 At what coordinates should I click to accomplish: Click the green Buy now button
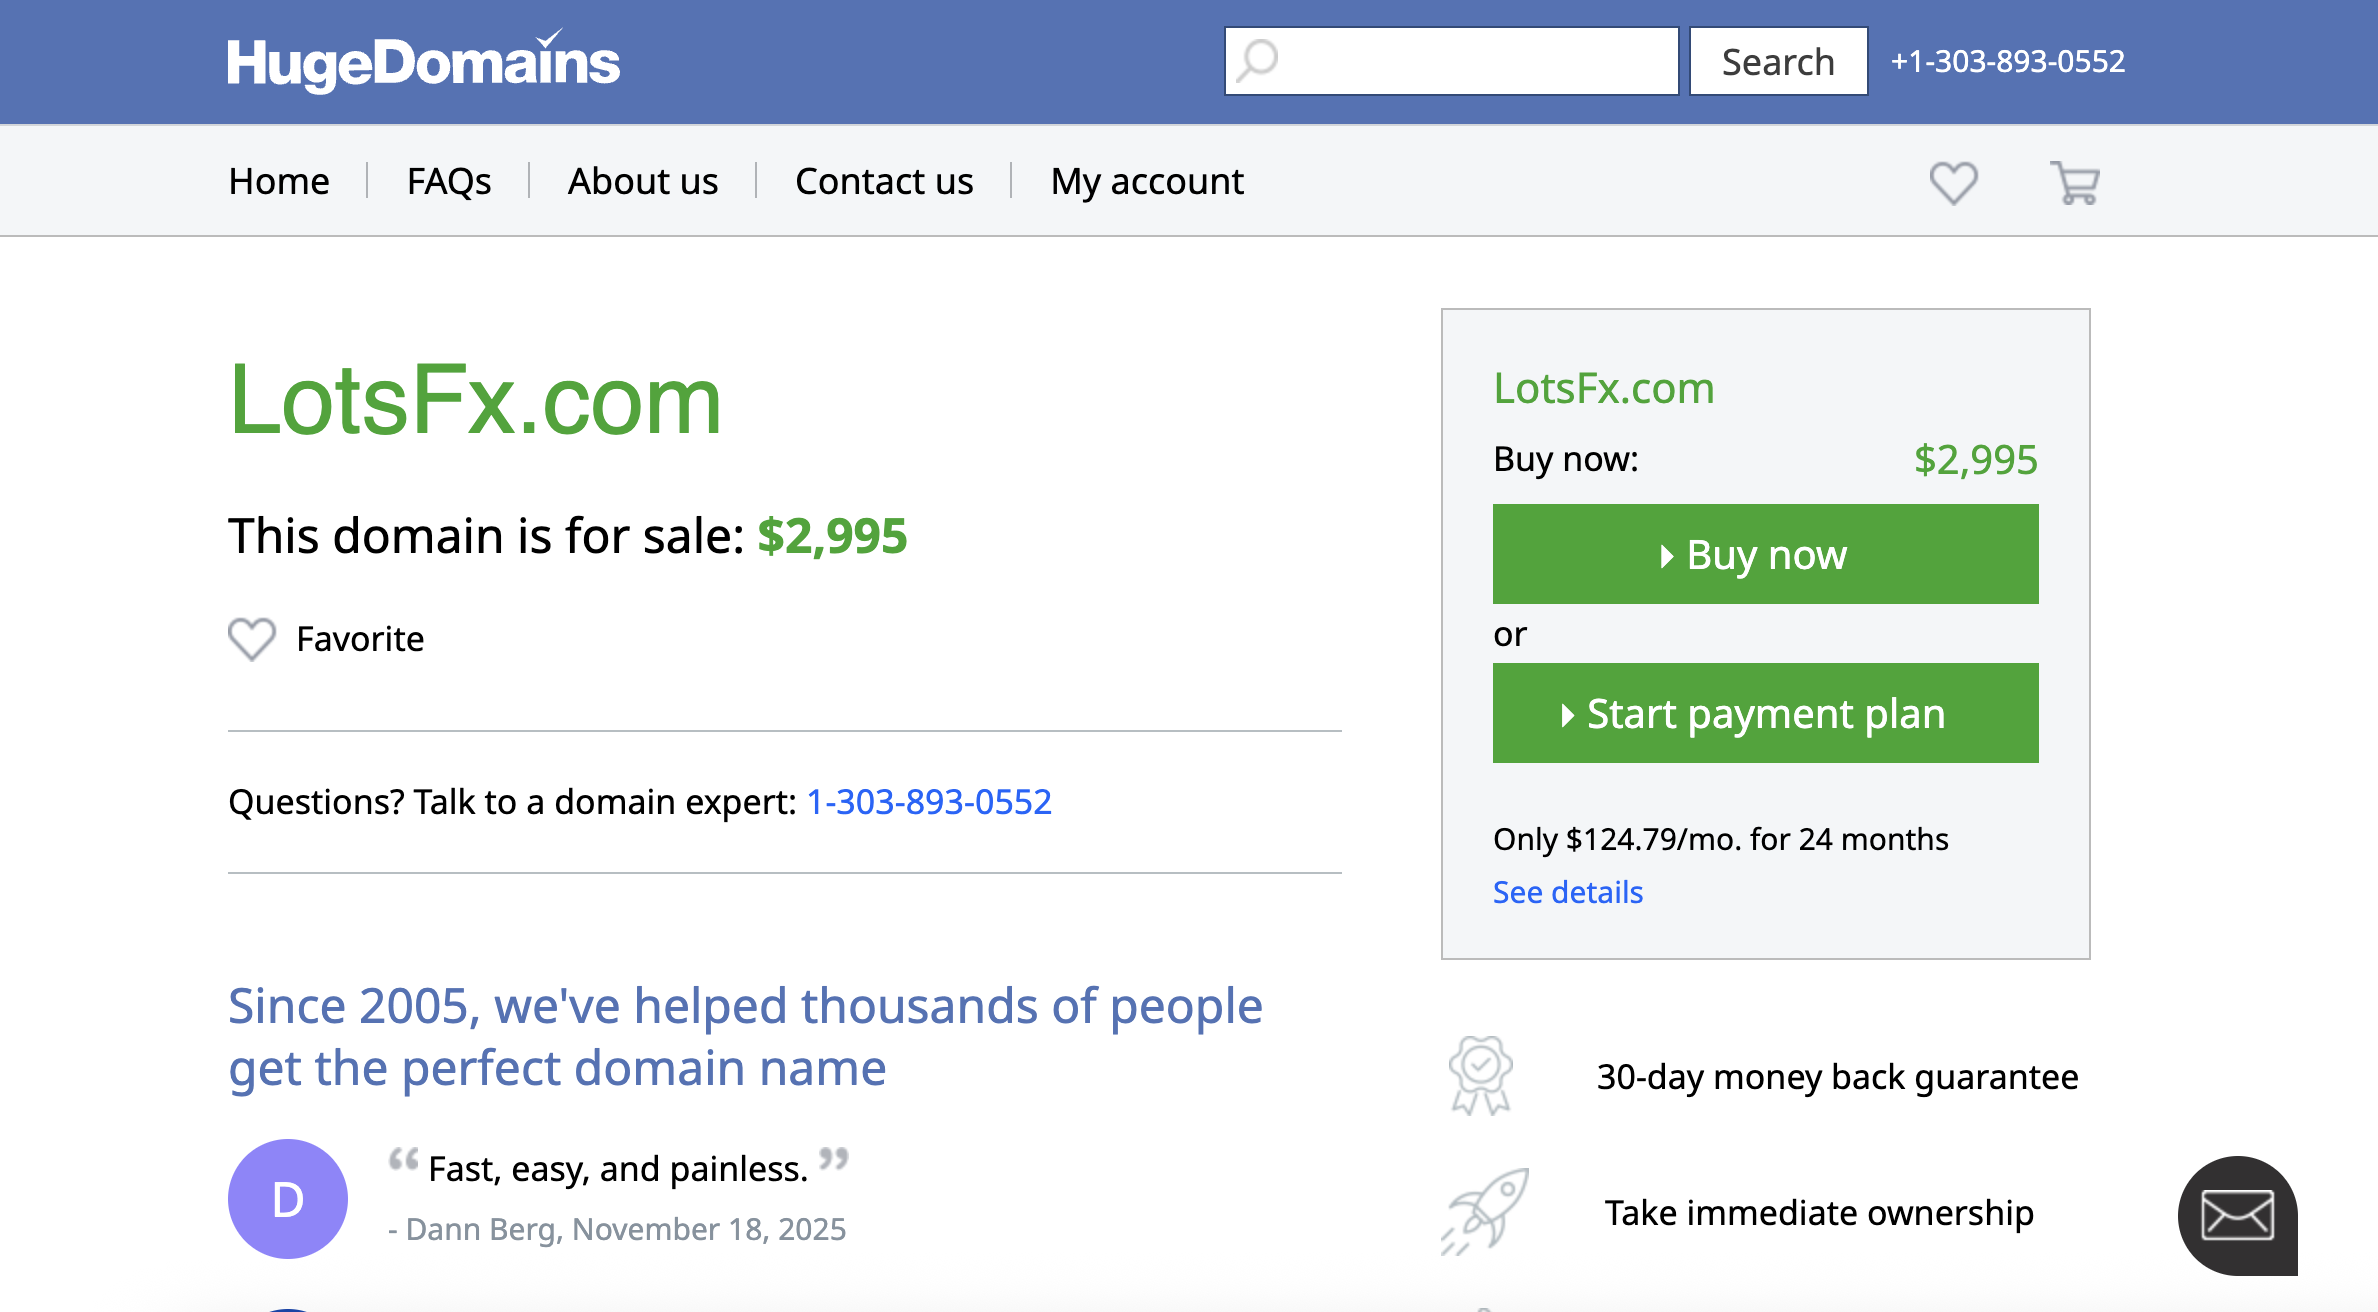pyautogui.click(x=1765, y=554)
